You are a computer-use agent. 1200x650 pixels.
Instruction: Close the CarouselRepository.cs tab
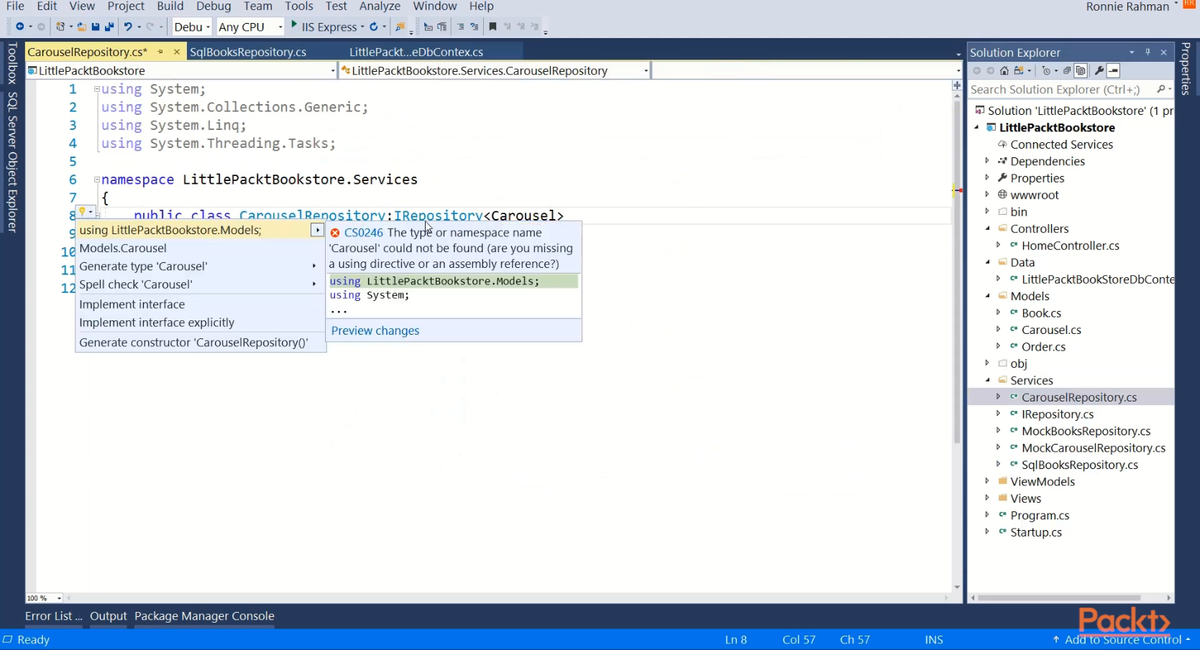click(177, 52)
